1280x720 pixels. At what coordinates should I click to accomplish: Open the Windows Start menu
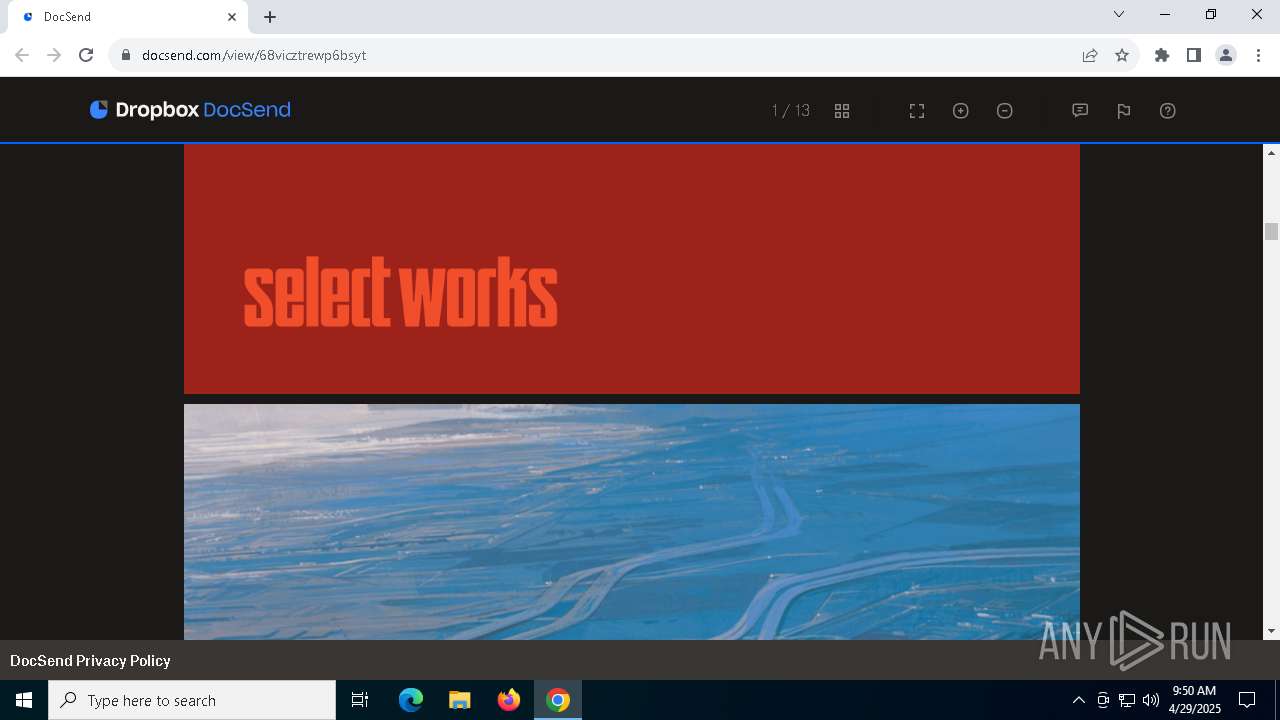[x=24, y=700]
